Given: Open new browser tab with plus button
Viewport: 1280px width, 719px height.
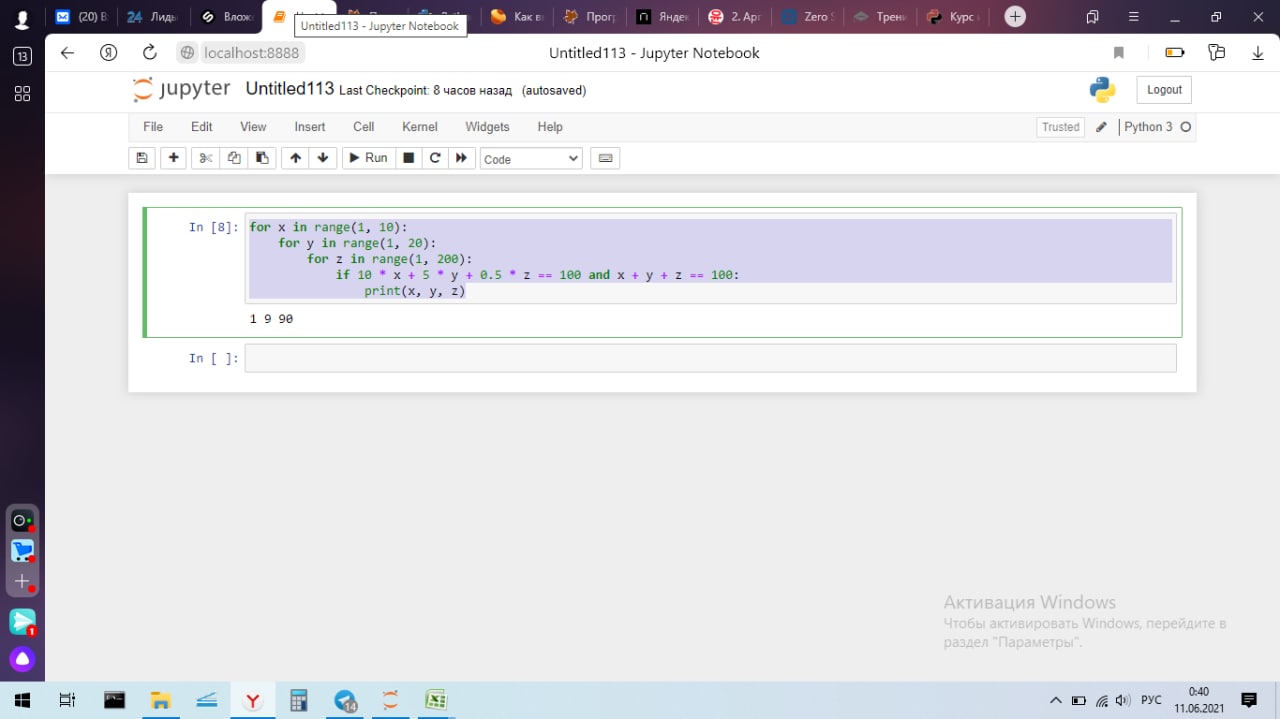Looking at the screenshot, I should pos(1015,17).
